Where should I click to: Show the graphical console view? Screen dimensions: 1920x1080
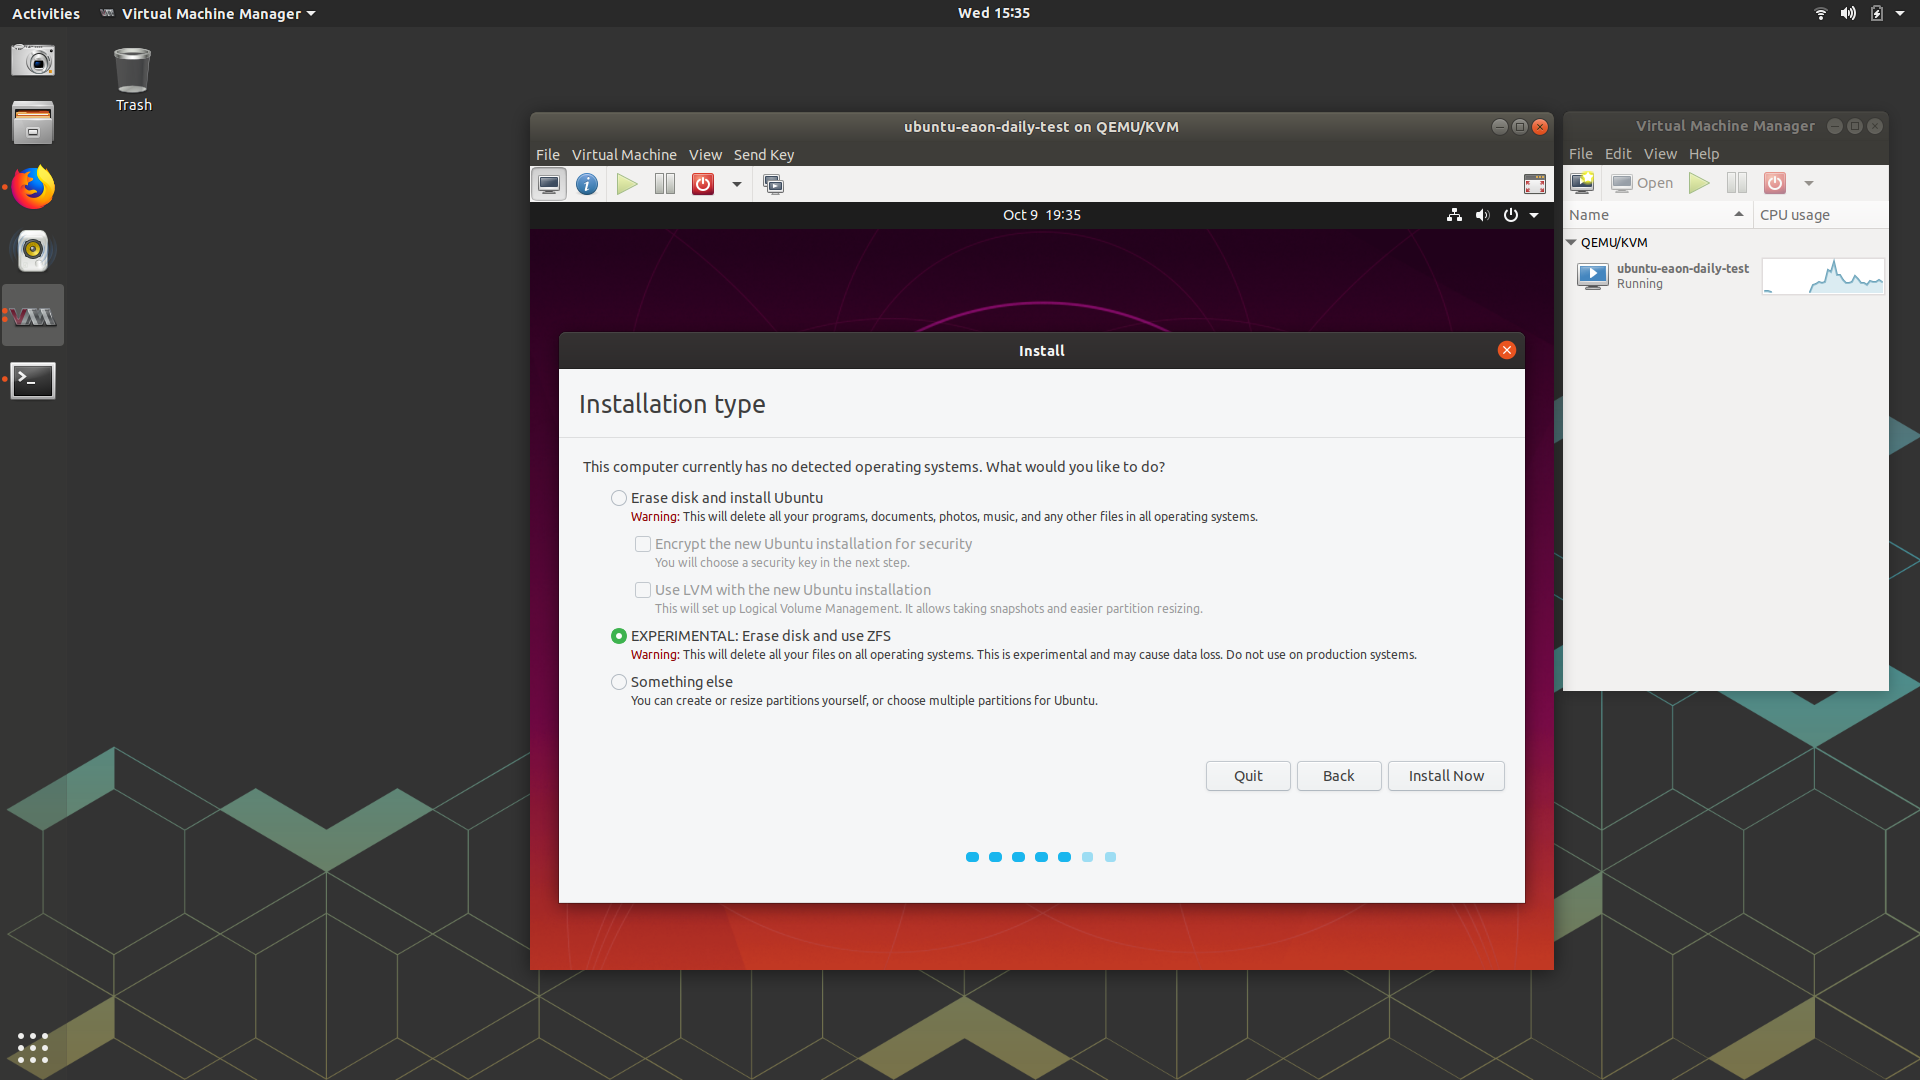(549, 184)
